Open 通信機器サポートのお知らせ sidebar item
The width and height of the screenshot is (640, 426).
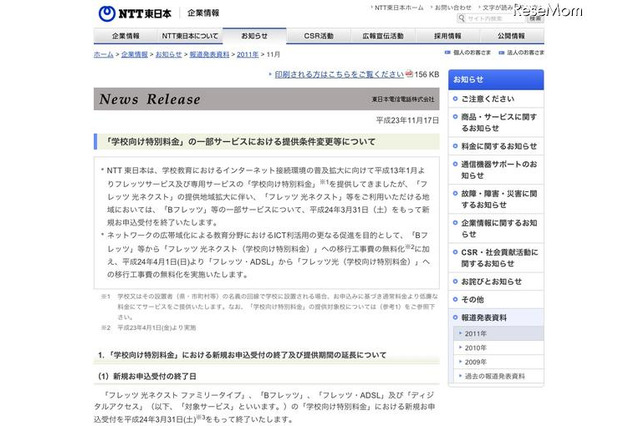(496, 170)
